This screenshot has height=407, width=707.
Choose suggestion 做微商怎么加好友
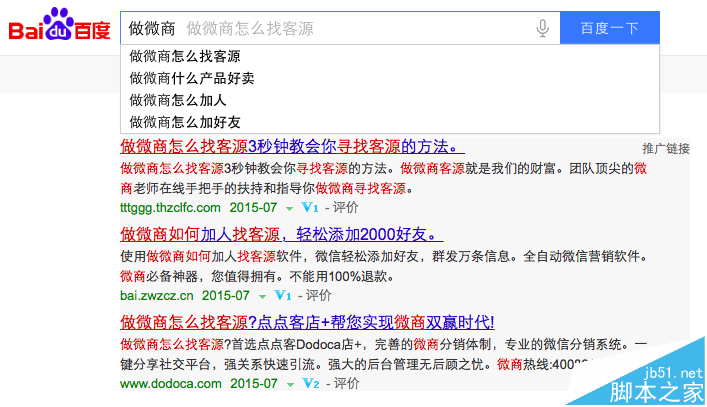click(185, 122)
